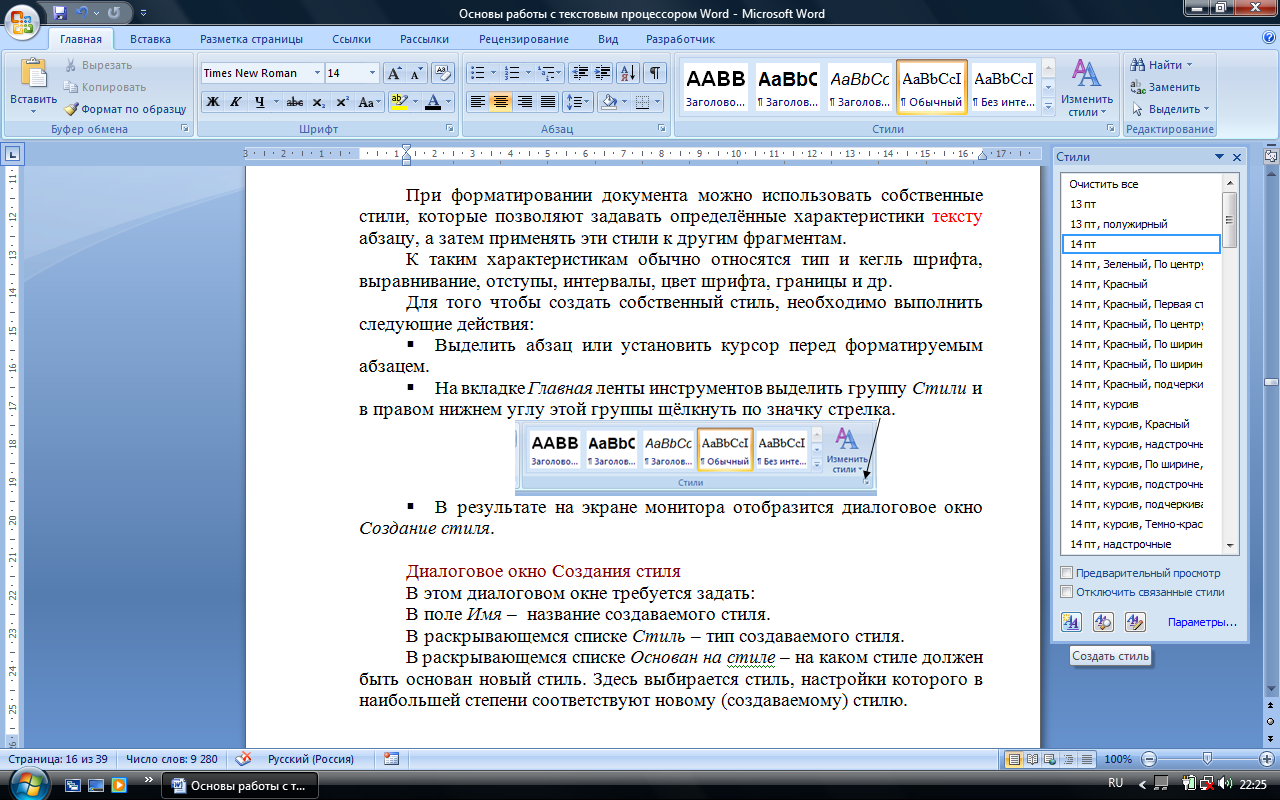Open Styles pane options dropdown arrow
The image size is (1280, 800).
pyautogui.click(x=1219, y=157)
